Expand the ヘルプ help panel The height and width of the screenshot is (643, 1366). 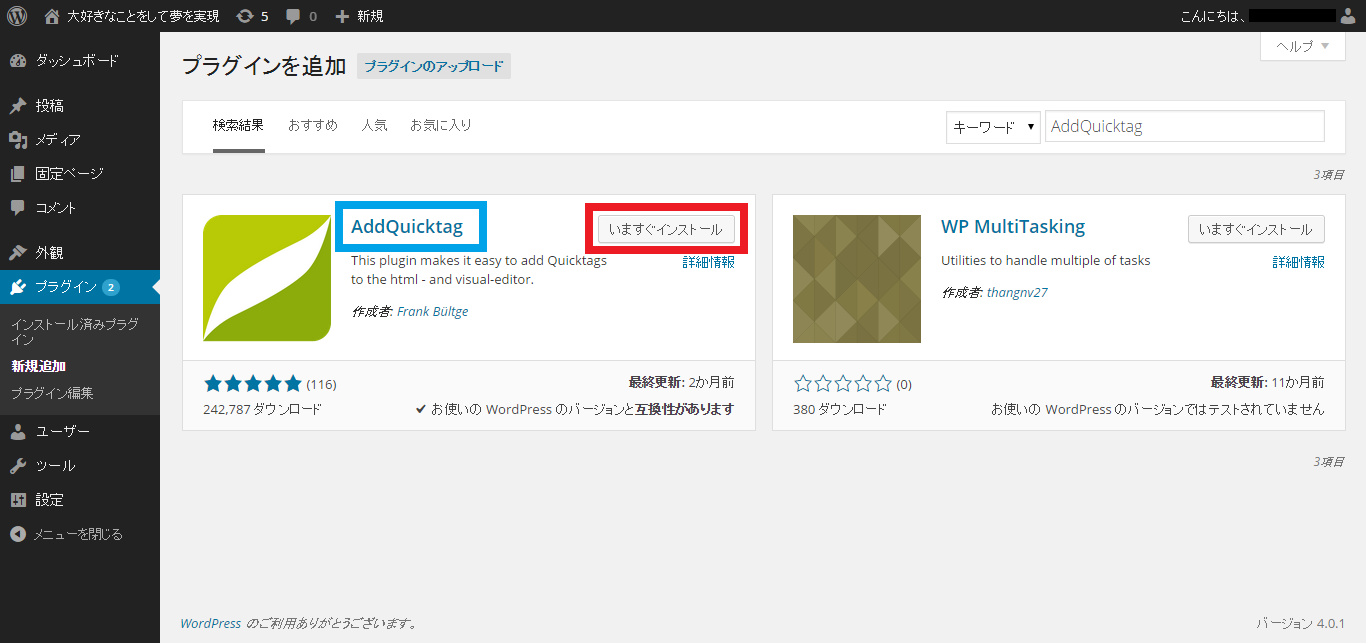coord(1303,46)
